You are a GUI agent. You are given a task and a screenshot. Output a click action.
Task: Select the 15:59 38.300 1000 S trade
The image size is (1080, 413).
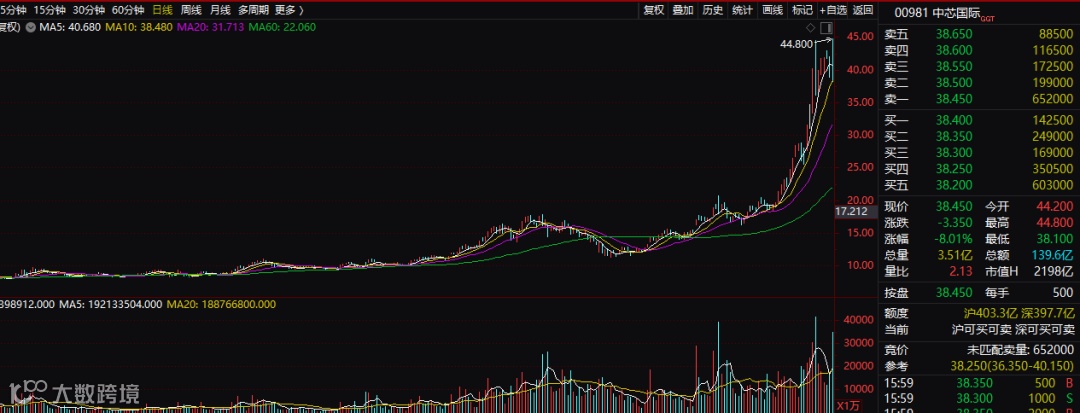979,399
